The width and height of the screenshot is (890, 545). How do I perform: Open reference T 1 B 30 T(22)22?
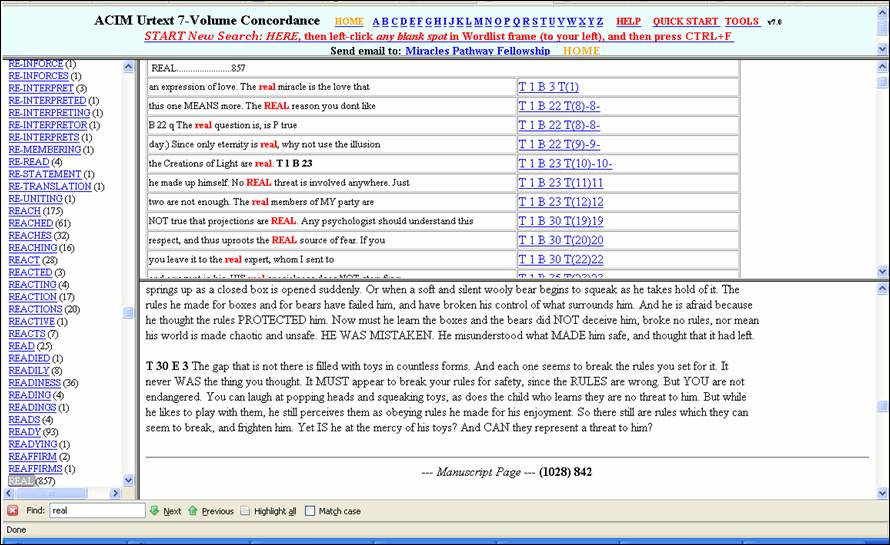(x=560, y=258)
